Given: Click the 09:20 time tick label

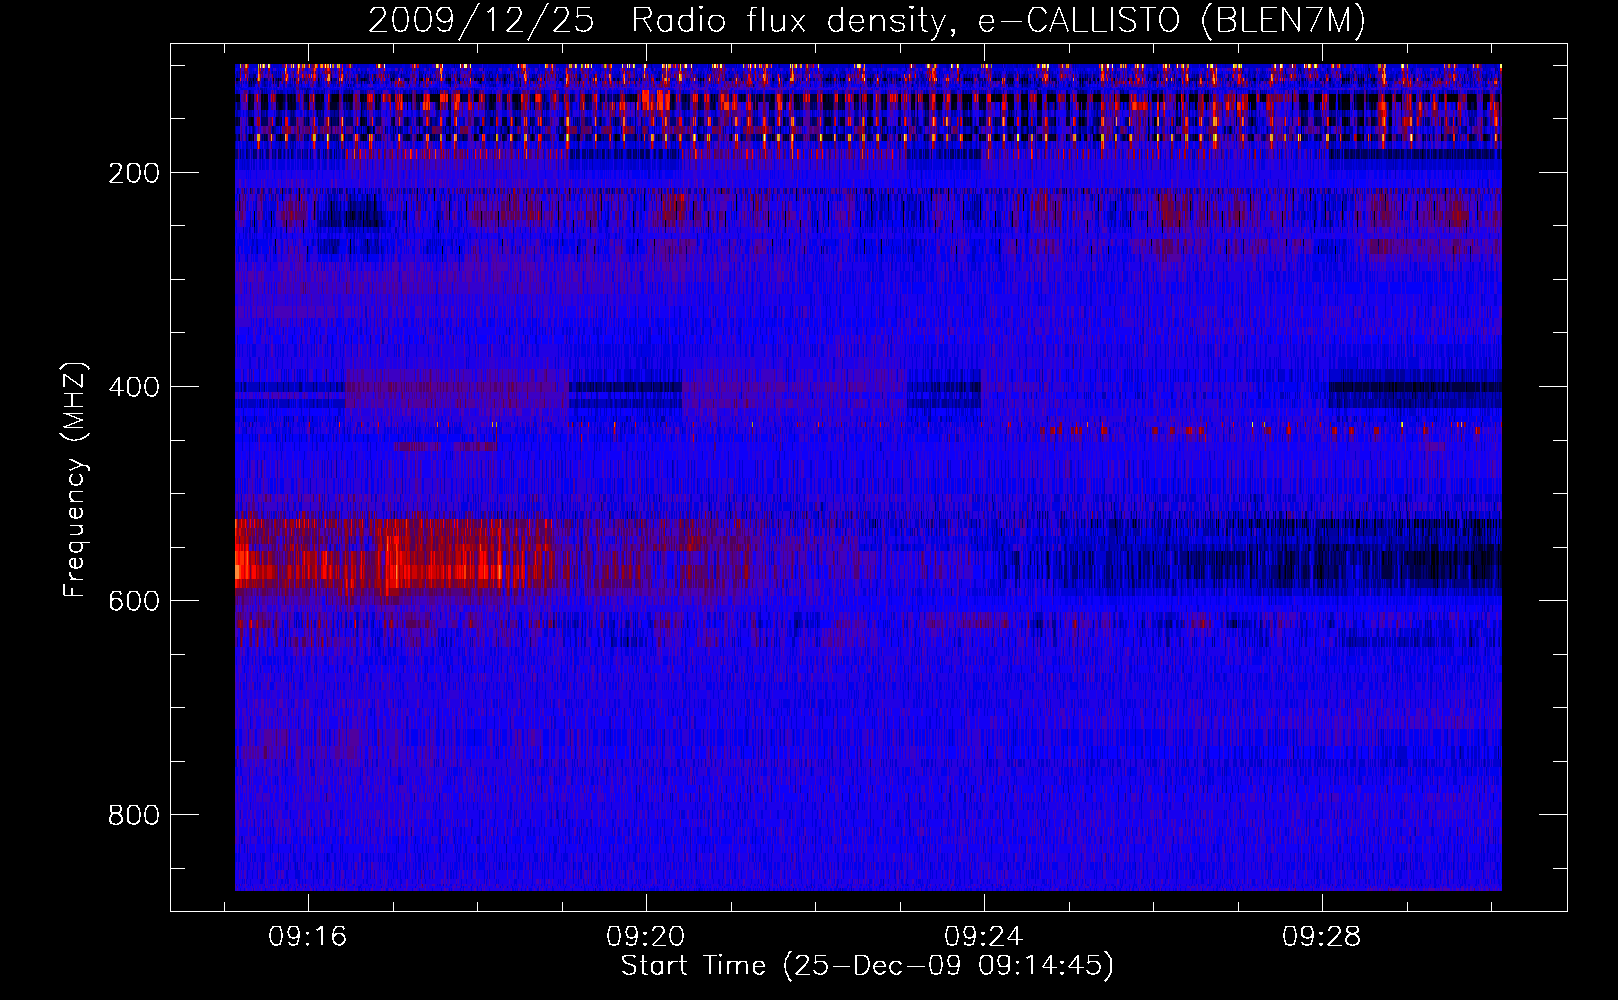Looking at the screenshot, I should (x=645, y=936).
